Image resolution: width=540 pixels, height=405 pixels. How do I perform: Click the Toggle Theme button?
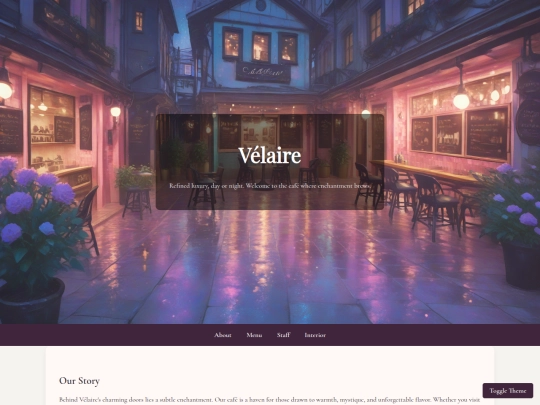click(x=508, y=391)
